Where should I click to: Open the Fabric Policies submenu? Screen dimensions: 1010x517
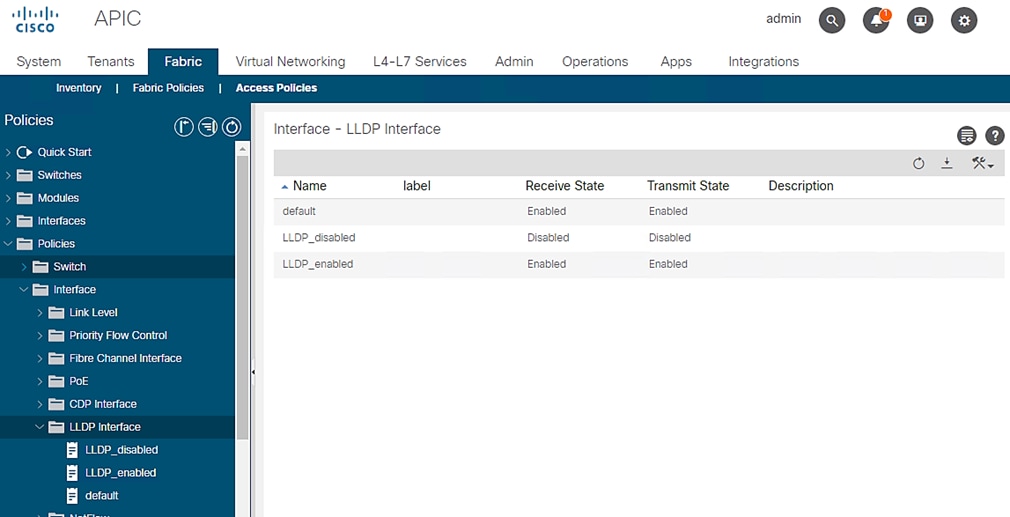(168, 88)
